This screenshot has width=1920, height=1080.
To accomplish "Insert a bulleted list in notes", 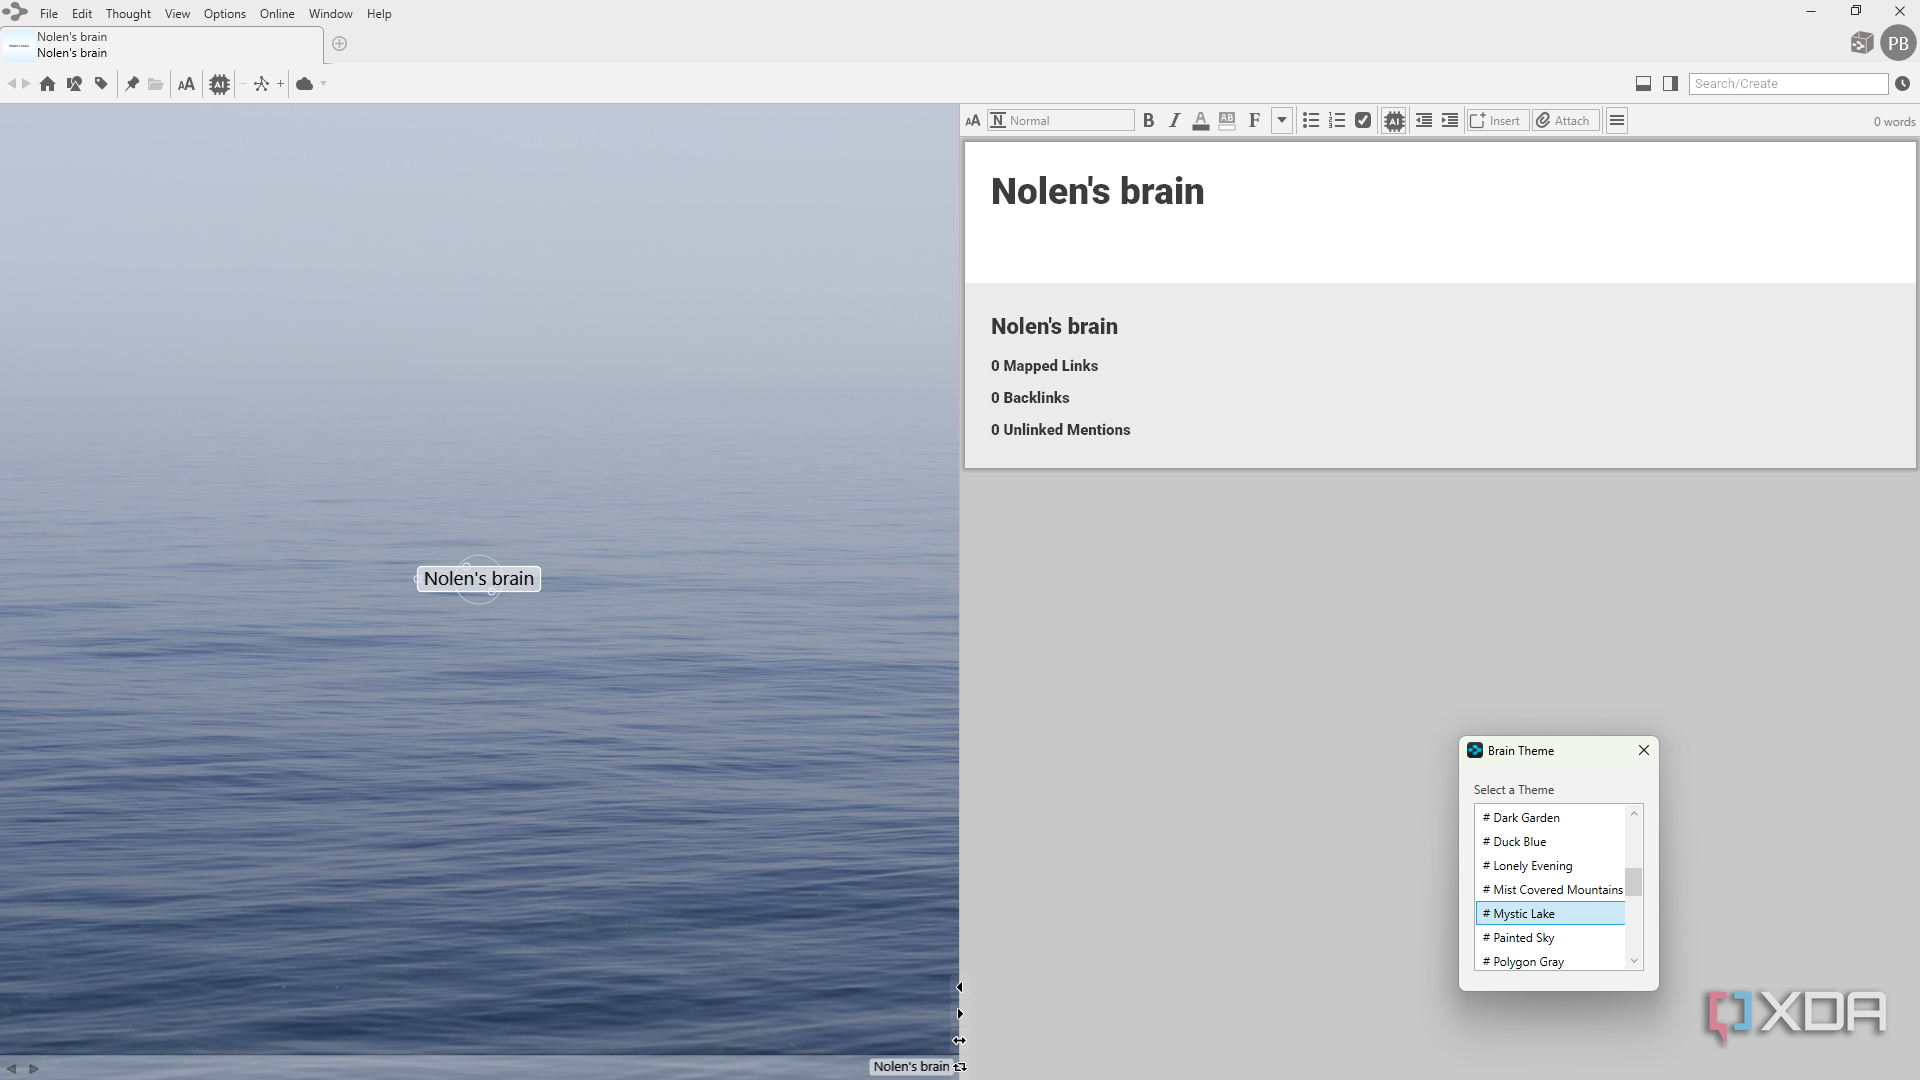I will click(1311, 121).
